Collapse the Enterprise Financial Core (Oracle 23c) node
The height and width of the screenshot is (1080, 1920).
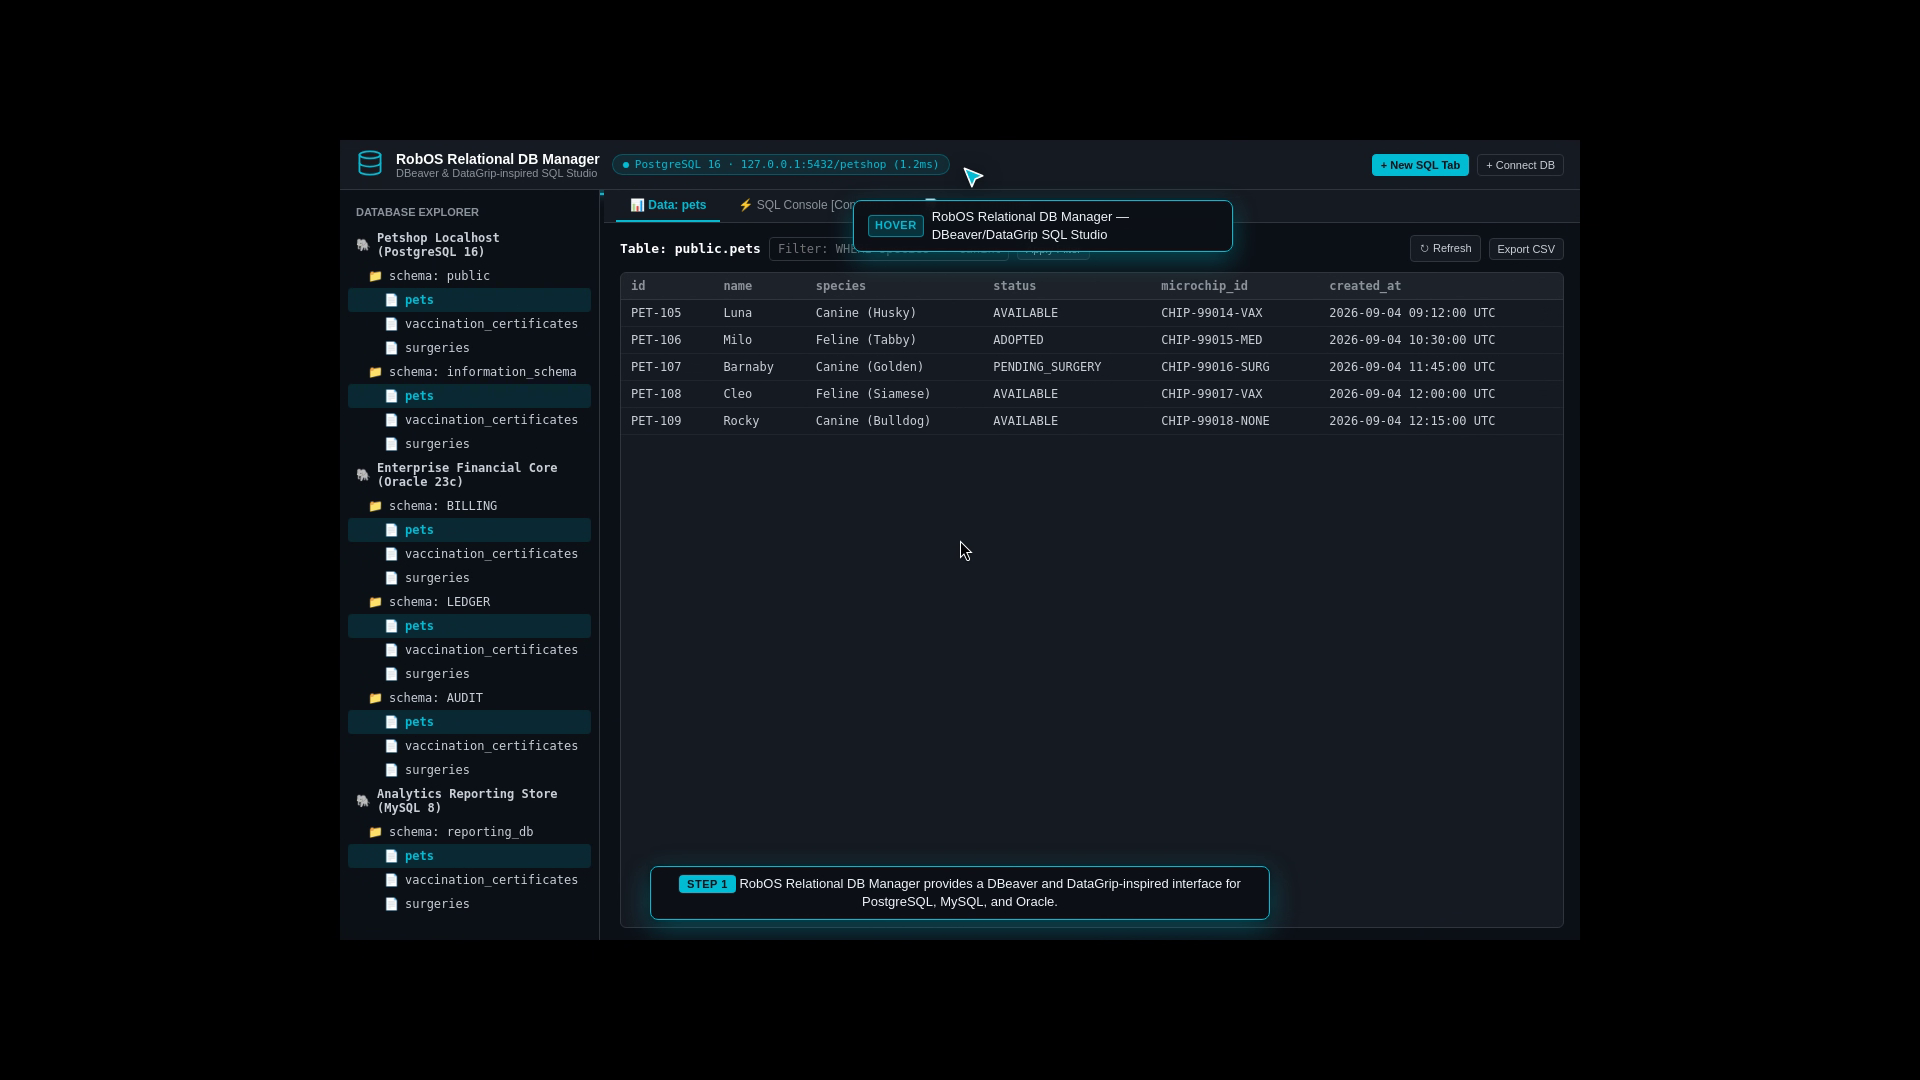(x=469, y=475)
